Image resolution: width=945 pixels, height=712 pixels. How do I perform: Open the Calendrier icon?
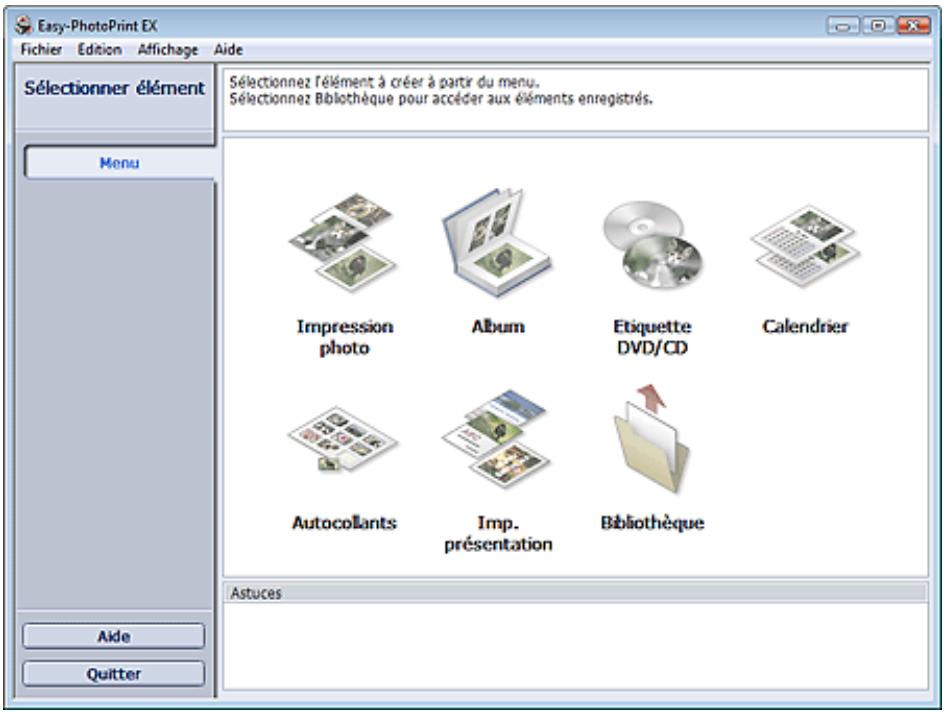click(x=805, y=246)
